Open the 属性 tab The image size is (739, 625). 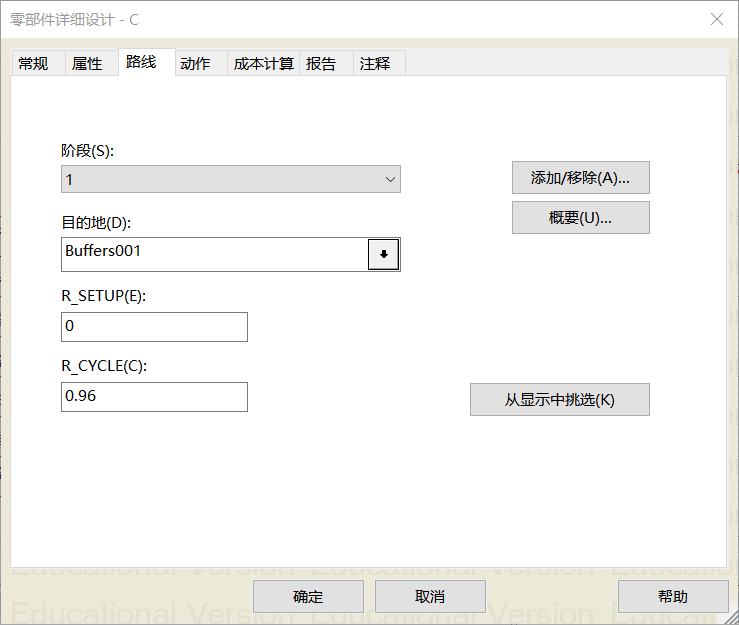[x=87, y=64]
